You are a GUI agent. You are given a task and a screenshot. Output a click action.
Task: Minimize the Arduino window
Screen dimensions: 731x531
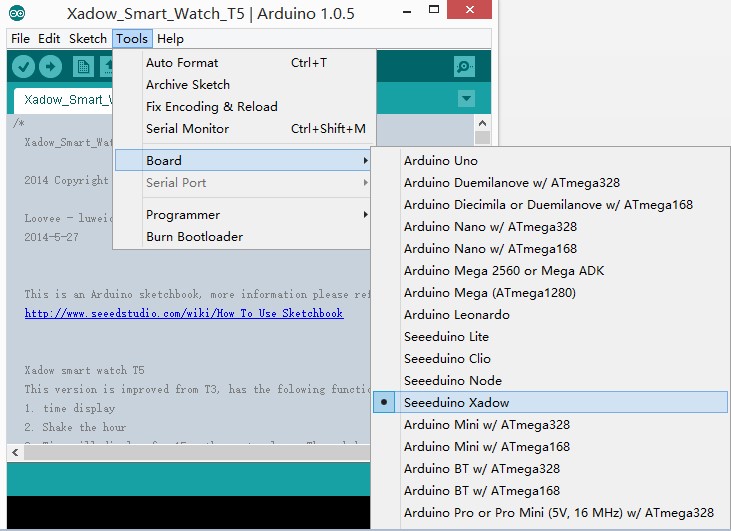pos(407,10)
